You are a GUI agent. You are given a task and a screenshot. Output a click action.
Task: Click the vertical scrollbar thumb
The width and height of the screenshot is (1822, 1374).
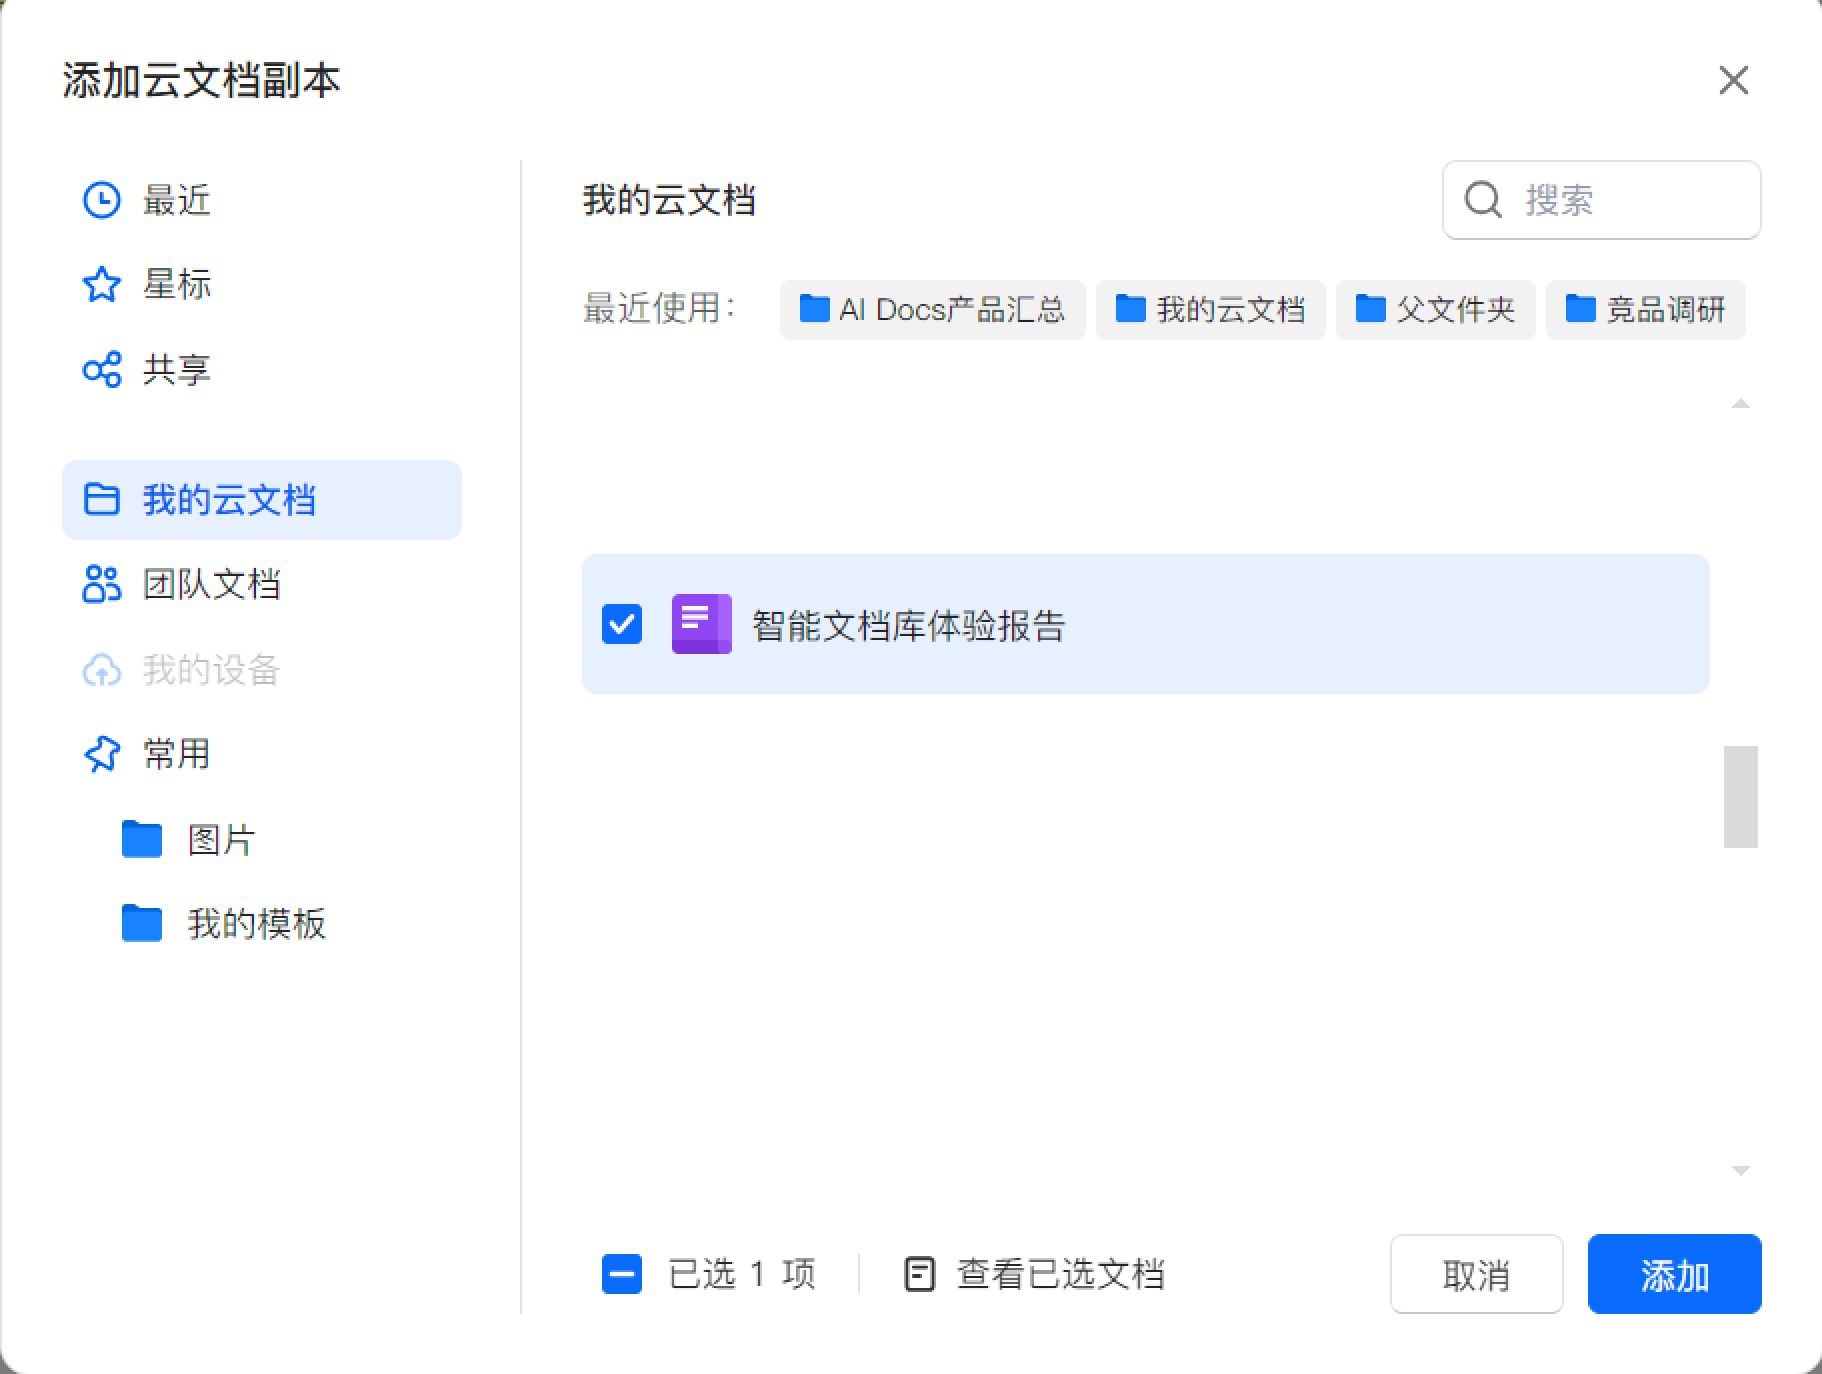coord(1740,797)
